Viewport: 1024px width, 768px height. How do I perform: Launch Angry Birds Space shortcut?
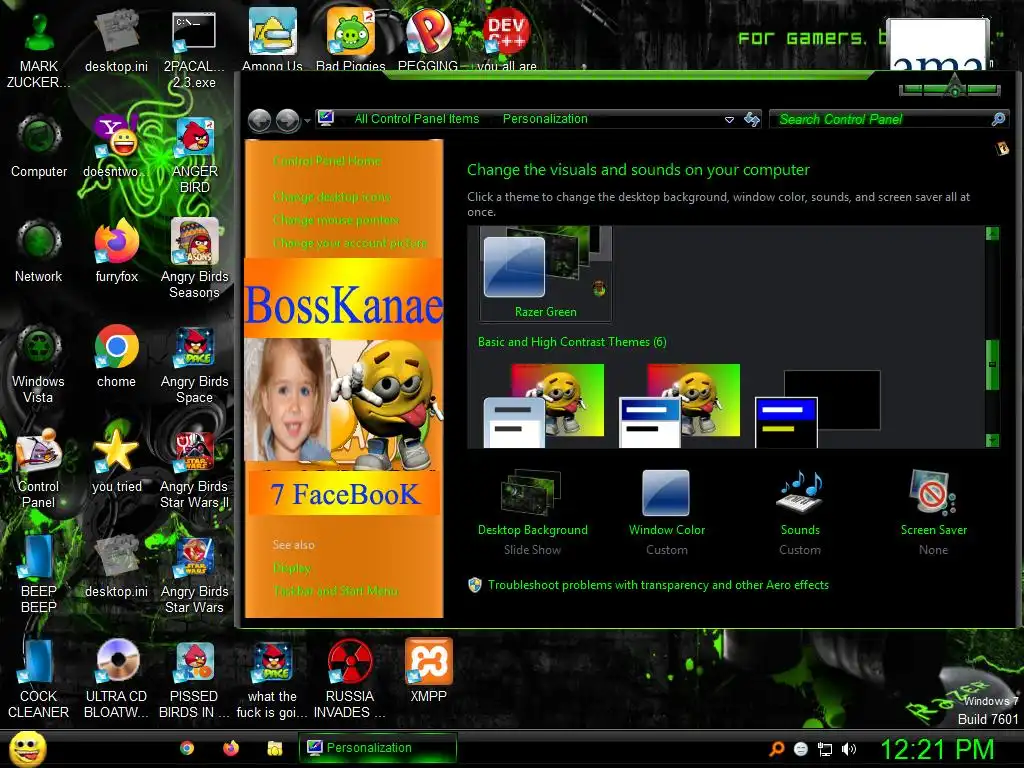click(194, 364)
